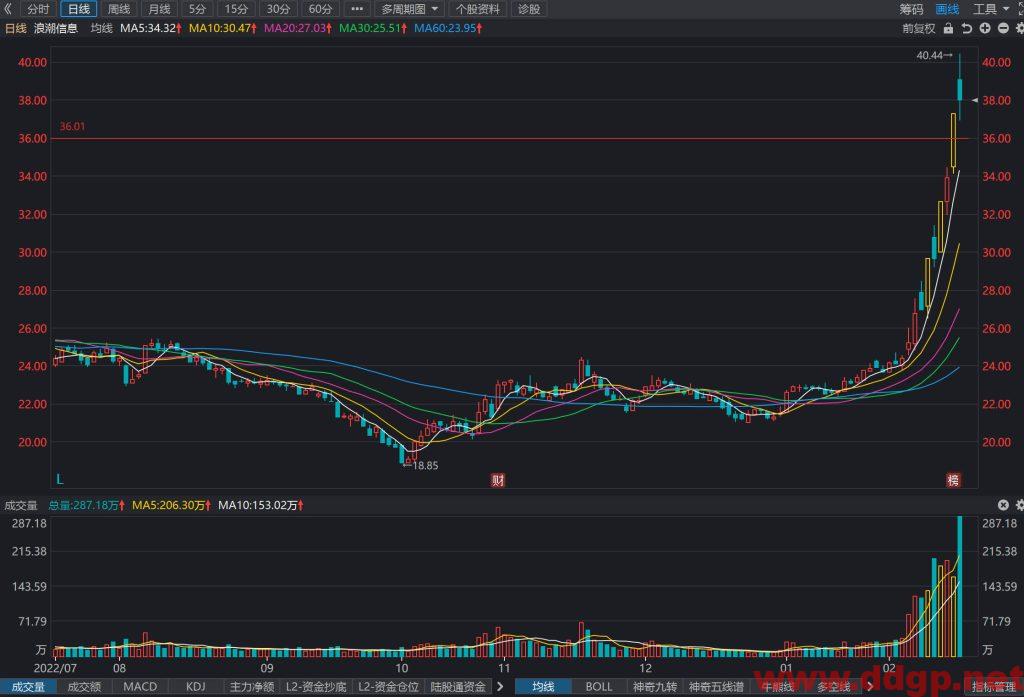Select the 5分 period
Image resolution: width=1024 pixels, height=697 pixels.
pyautogui.click(x=197, y=9)
